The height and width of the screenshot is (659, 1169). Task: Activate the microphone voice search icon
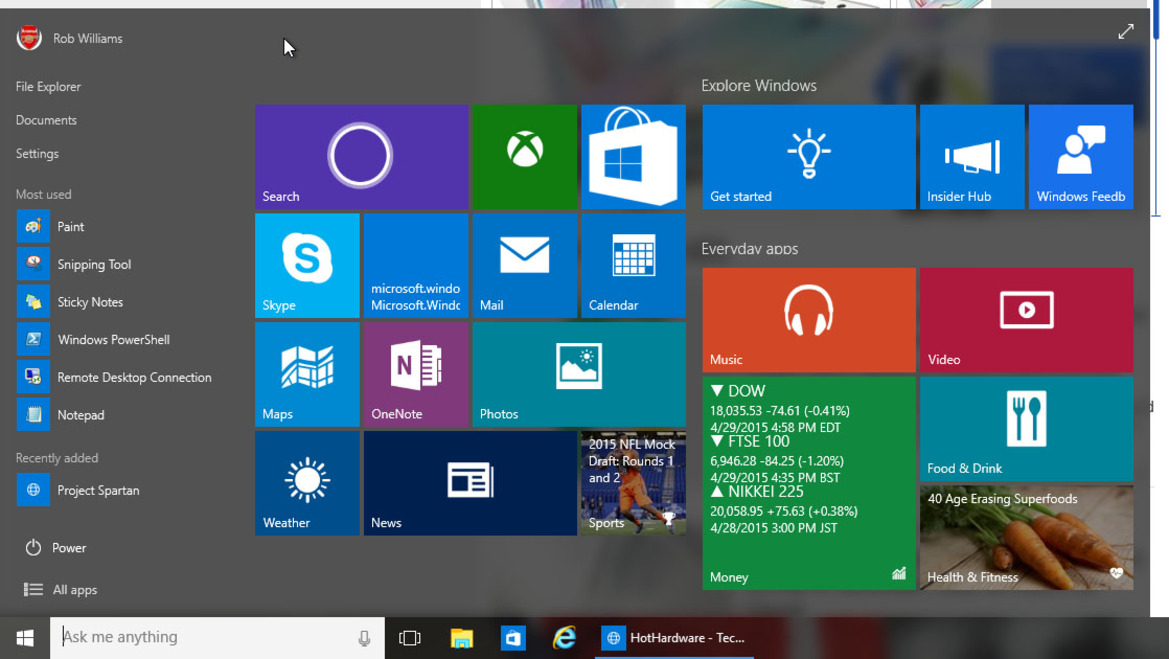click(x=365, y=638)
